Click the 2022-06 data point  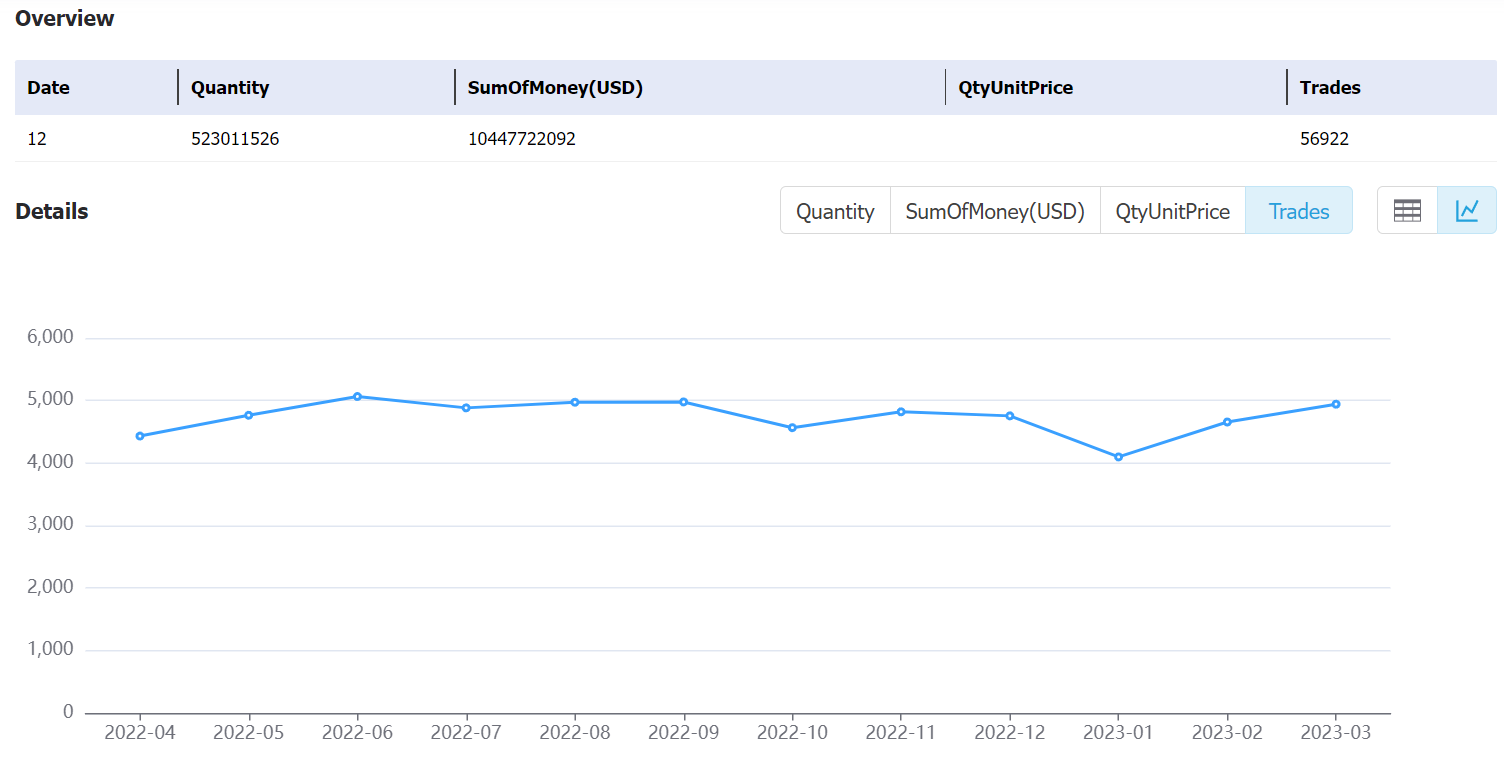click(x=357, y=396)
